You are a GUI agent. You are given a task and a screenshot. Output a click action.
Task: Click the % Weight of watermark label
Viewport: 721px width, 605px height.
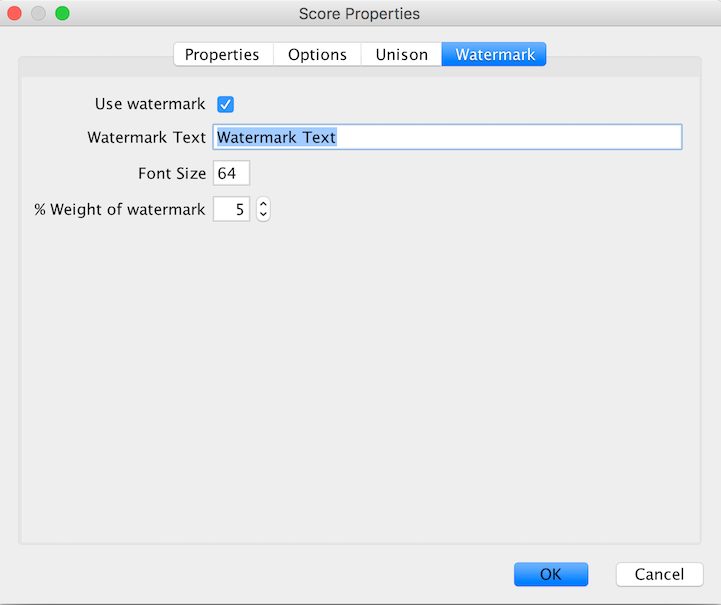click(x=120, y=209)
